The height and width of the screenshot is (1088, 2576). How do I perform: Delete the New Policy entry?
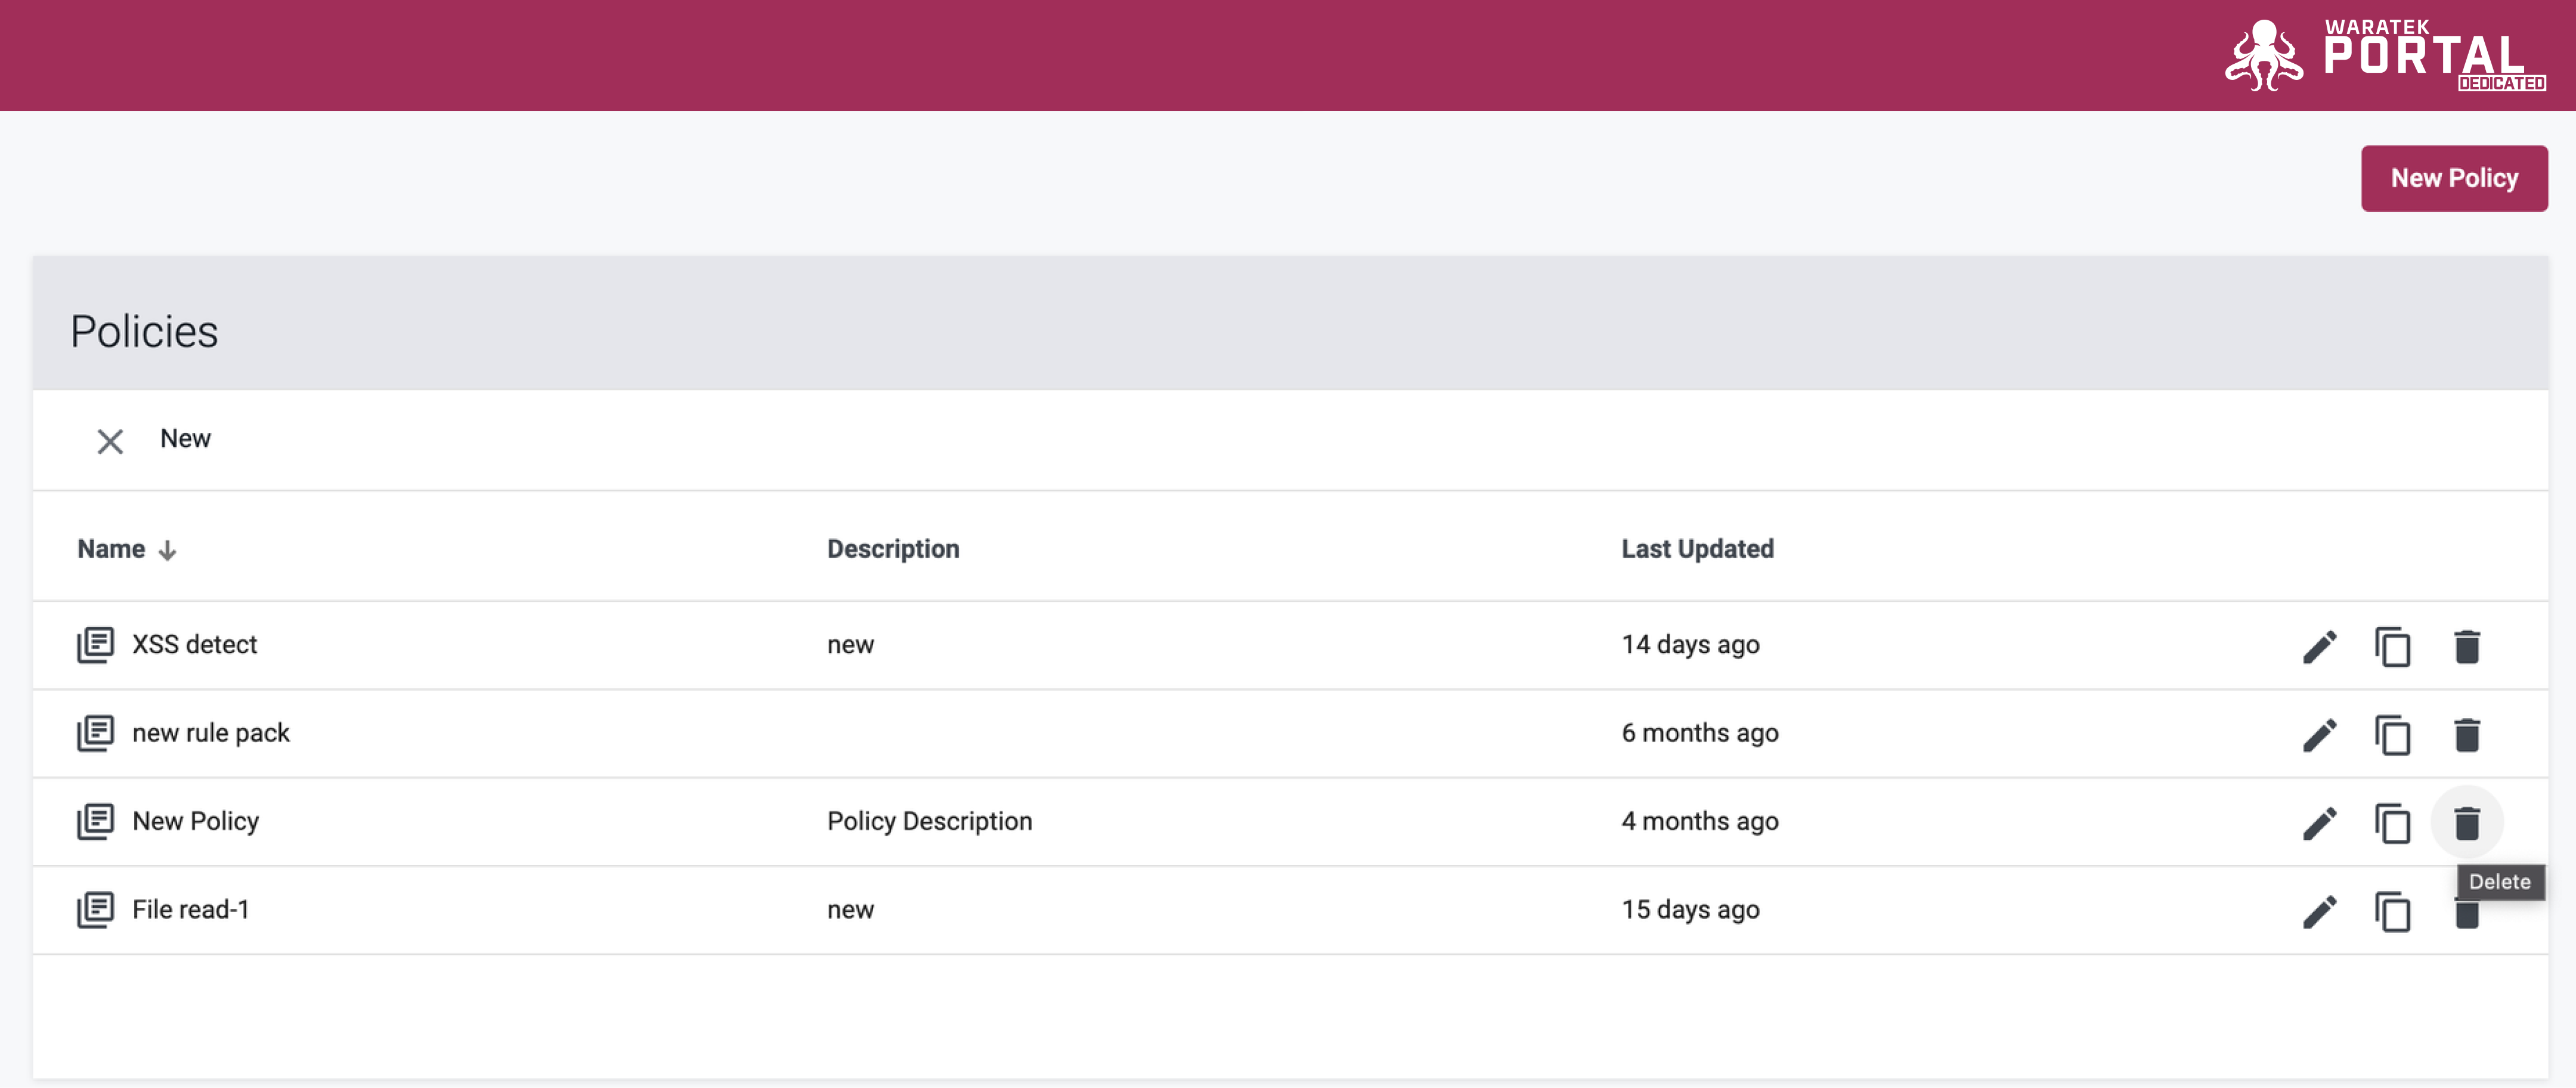(2466, 822)
